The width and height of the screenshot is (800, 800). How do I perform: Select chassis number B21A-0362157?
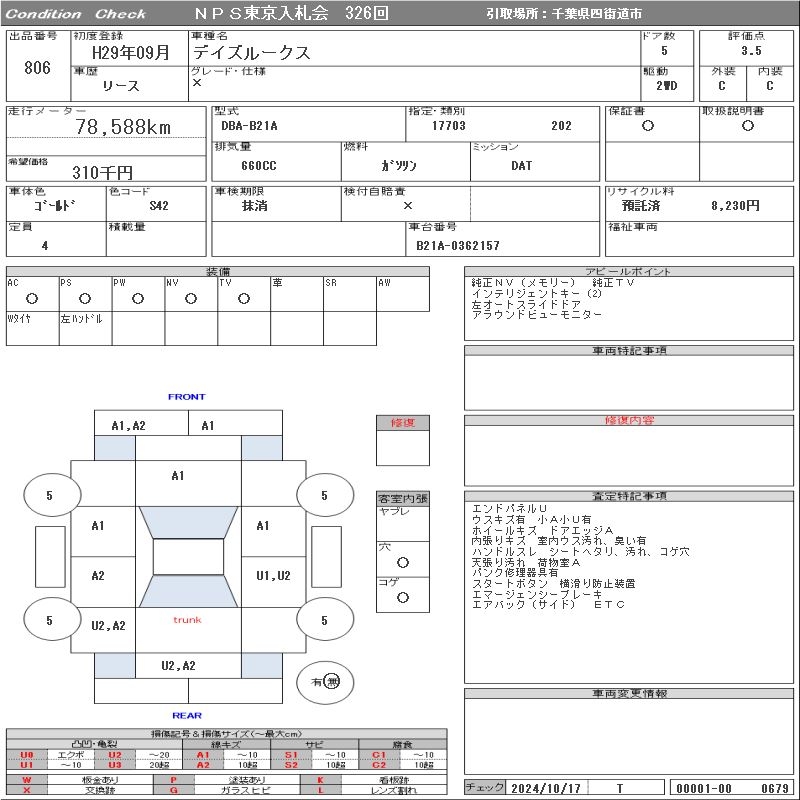point(458,245)
